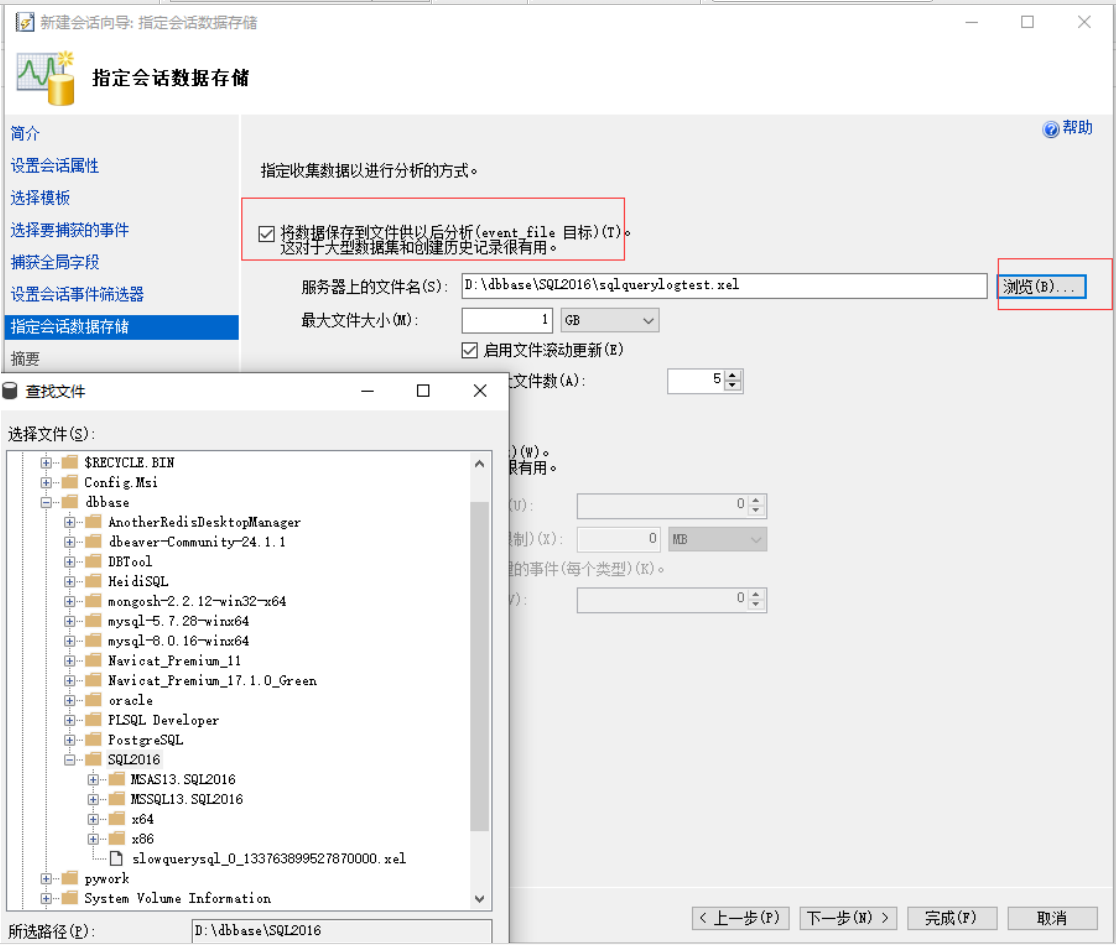Select mysql-8.0.16-winx64 folder in tree
The height and width of the screenshot is (945, 1116).
click(179, 641)
